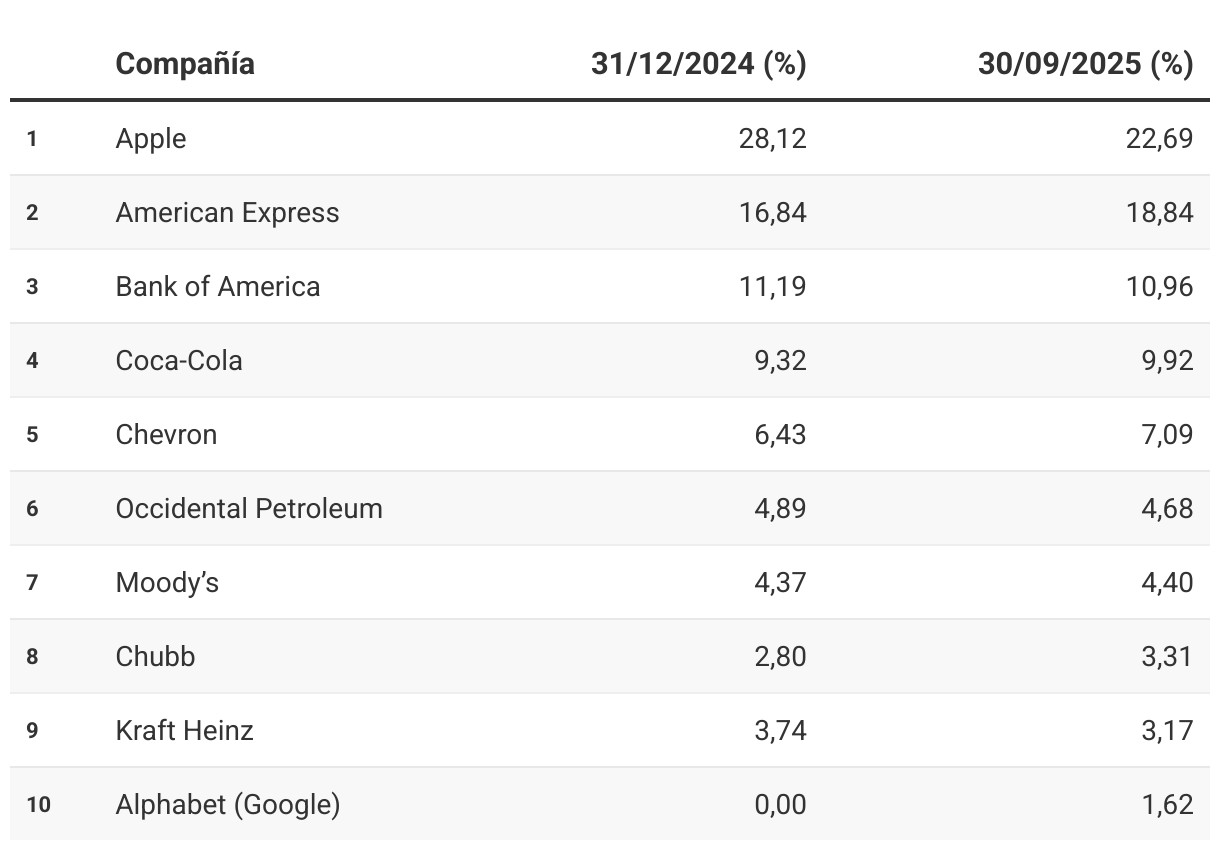Select the Apple company cell
This screenshot has height=850, width=1220.
pyautogui.click(x=151, y=138)
